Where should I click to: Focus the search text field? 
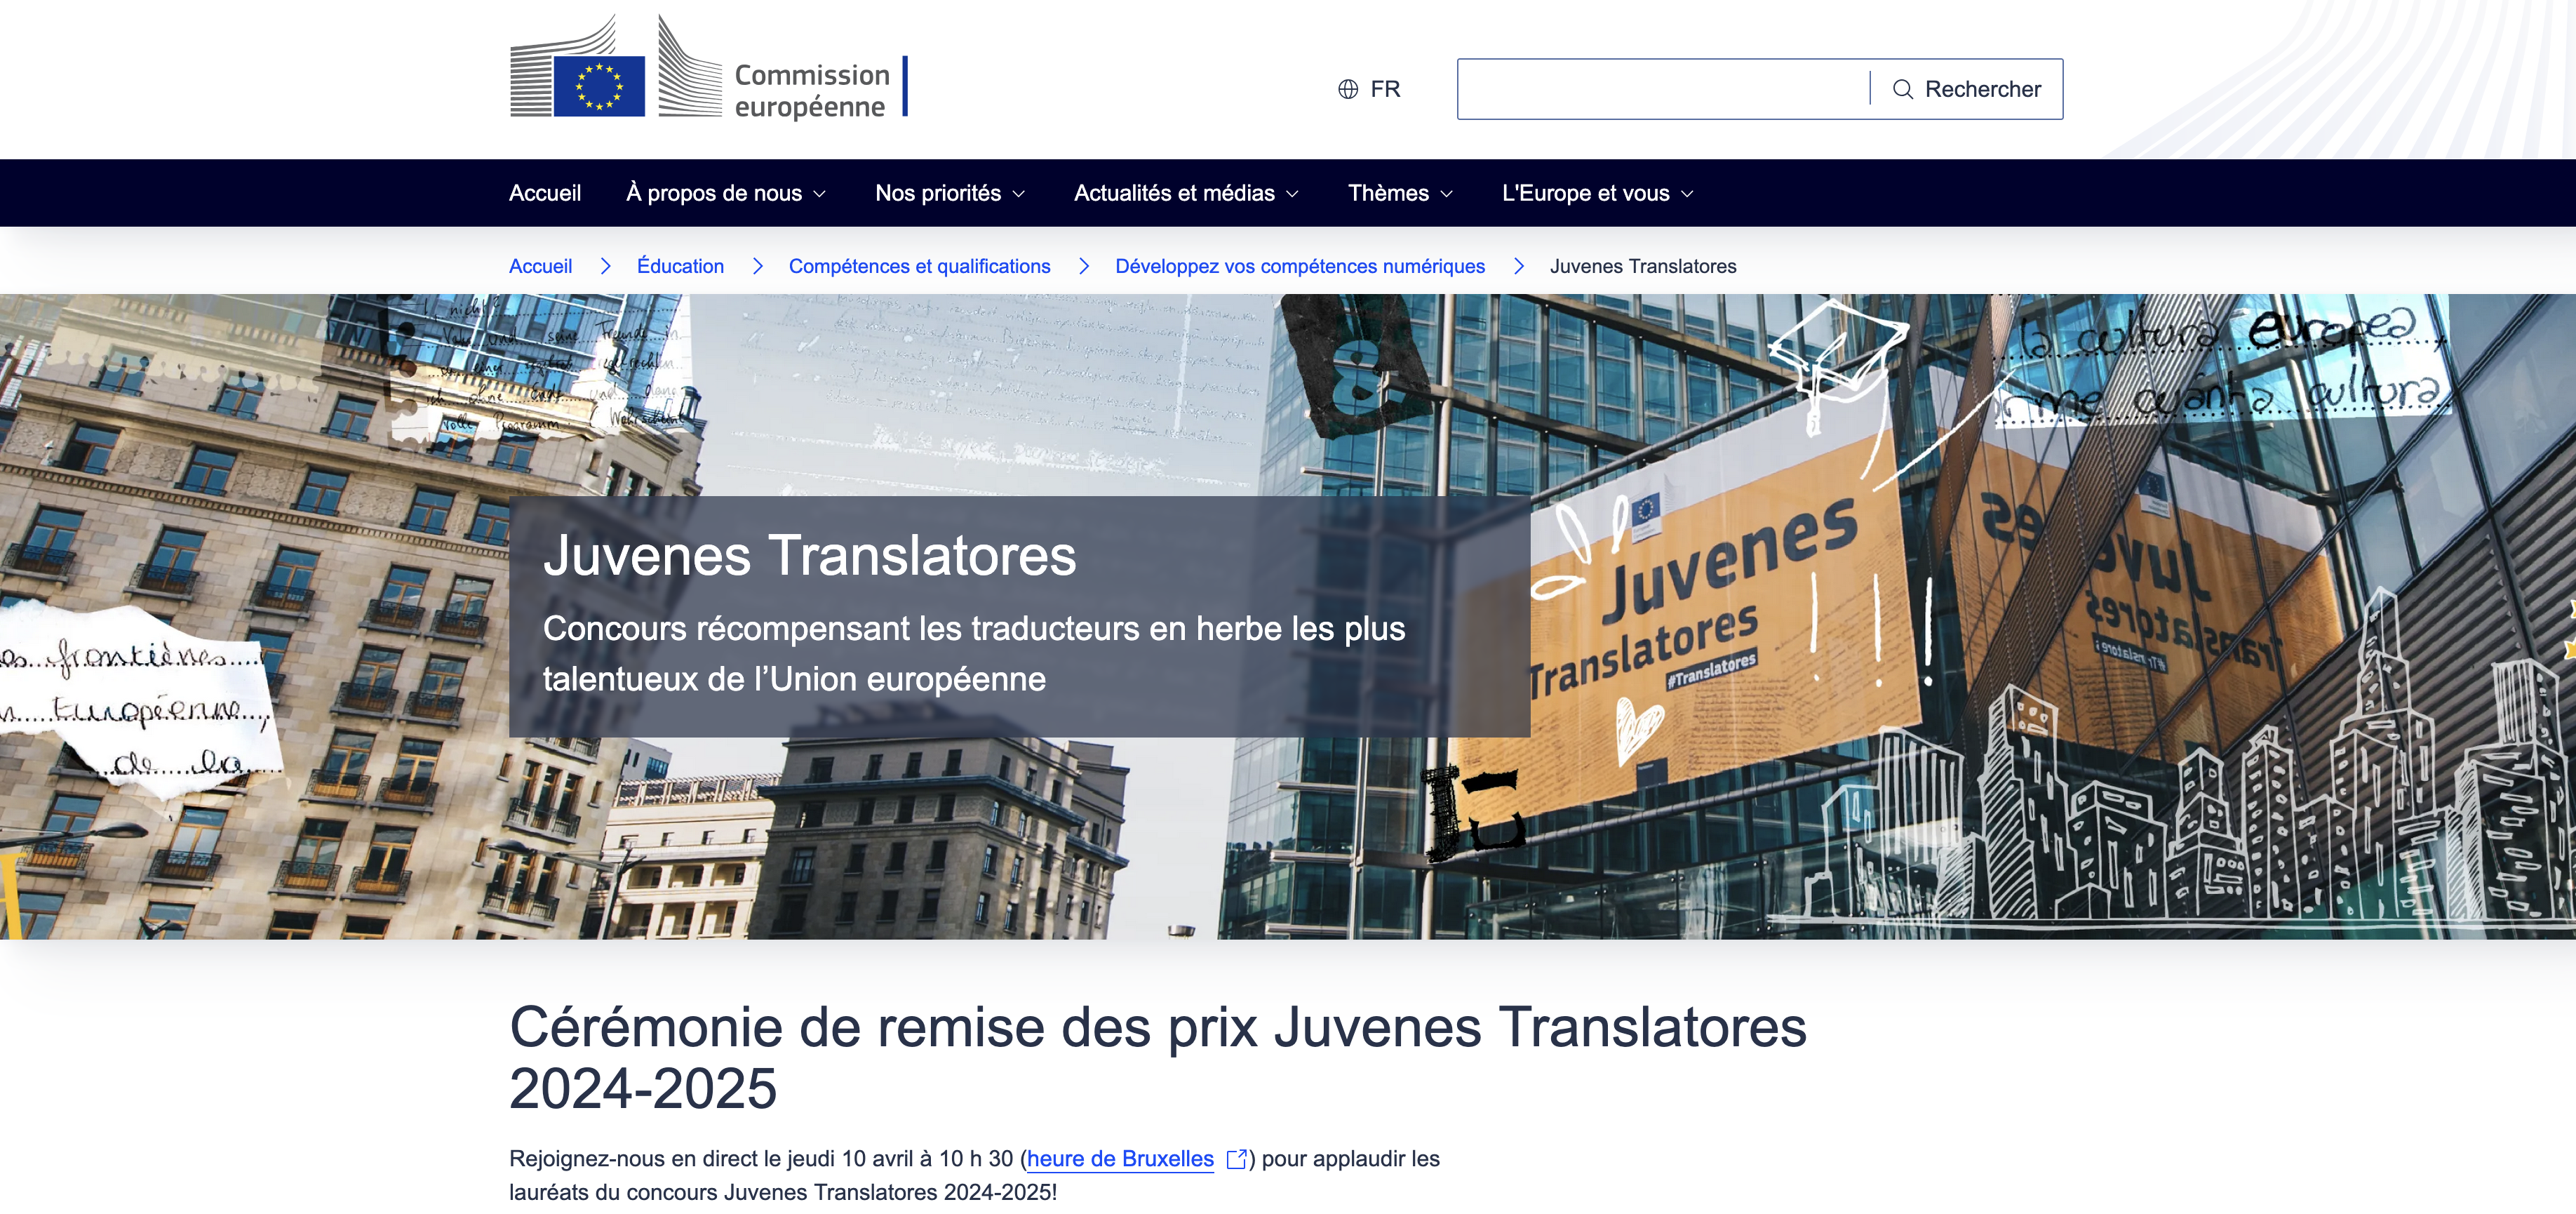1662,89
